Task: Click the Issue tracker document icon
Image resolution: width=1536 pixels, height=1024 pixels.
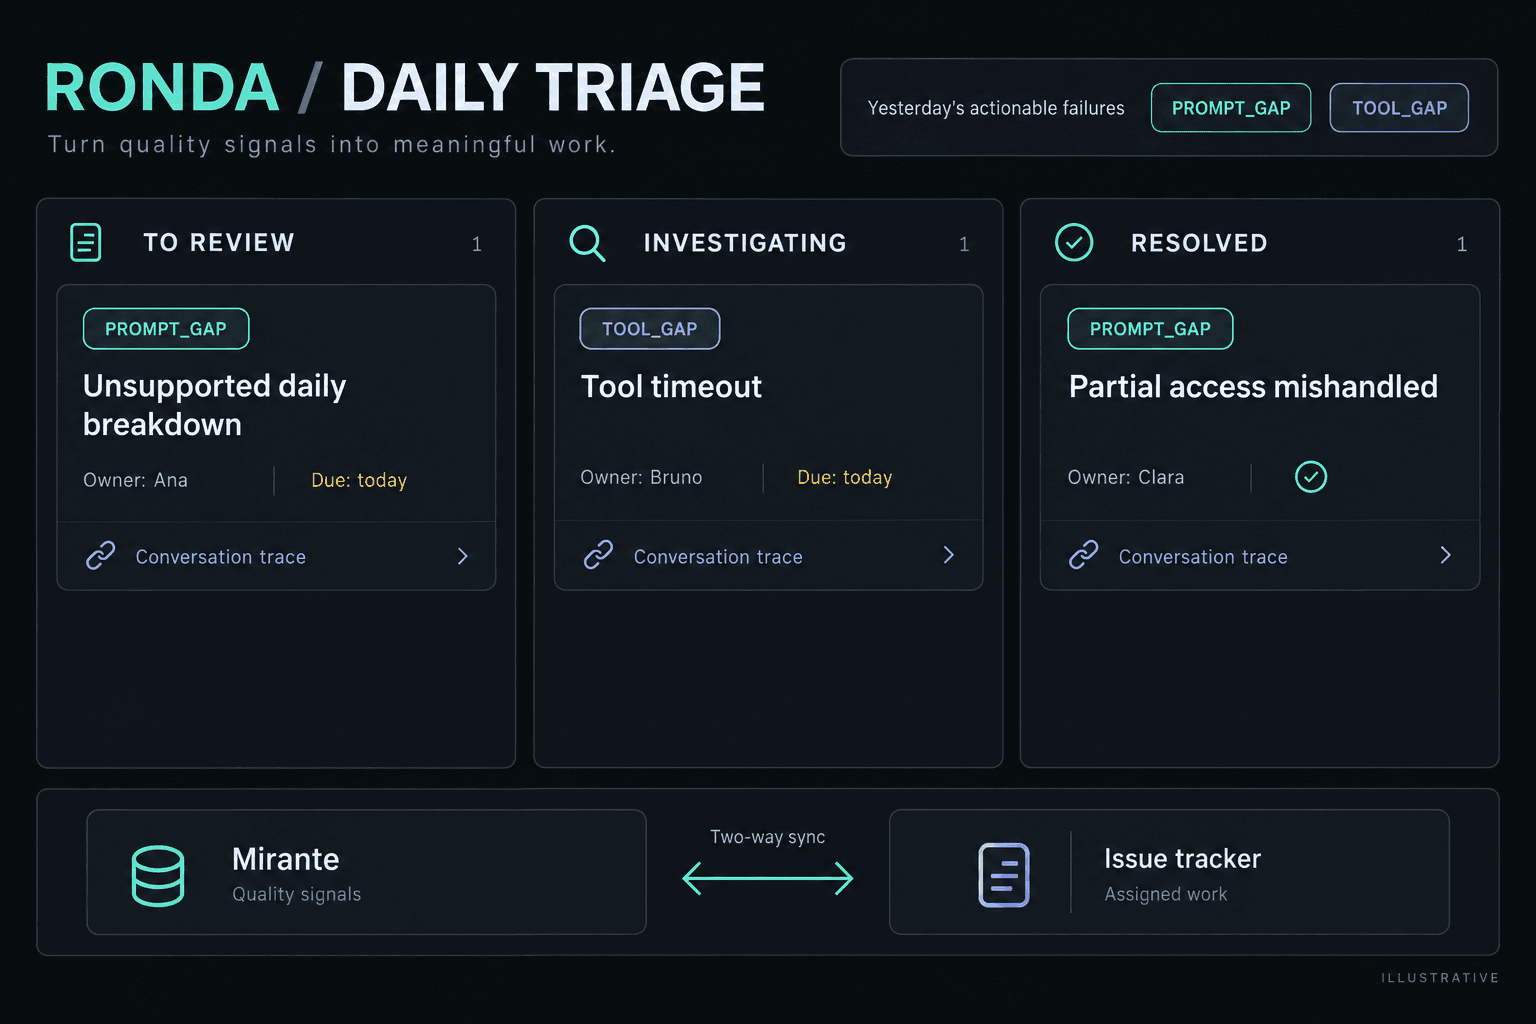Action: [x=1004, y=875]
